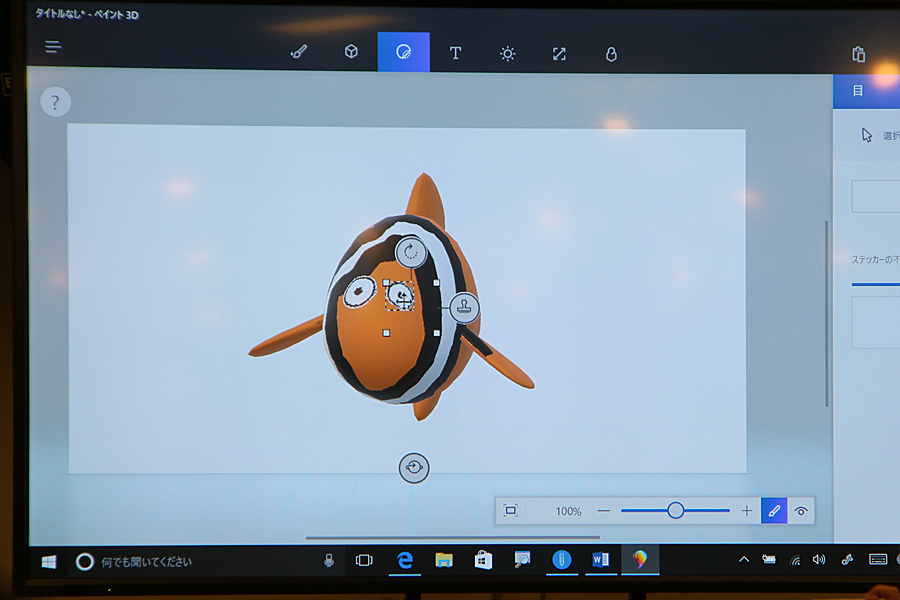Zoom in with the plus button
Image resolution: width=900 pixels, height=600 pixels.
746,510
